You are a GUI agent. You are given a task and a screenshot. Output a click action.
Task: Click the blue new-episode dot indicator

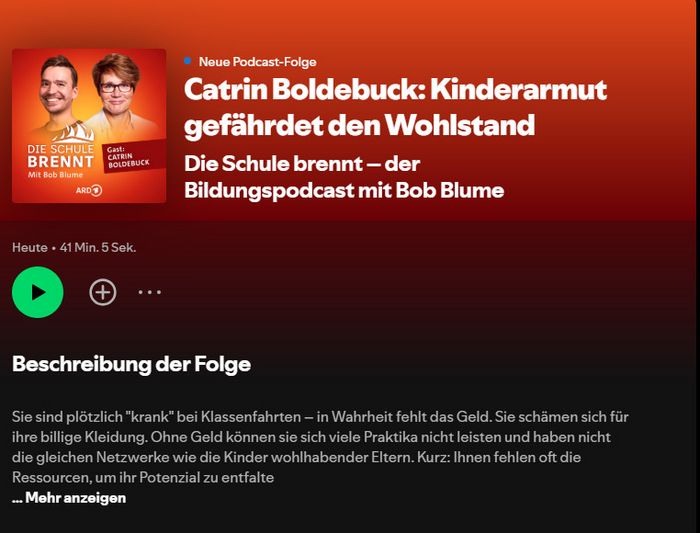[x=188, y=61]
